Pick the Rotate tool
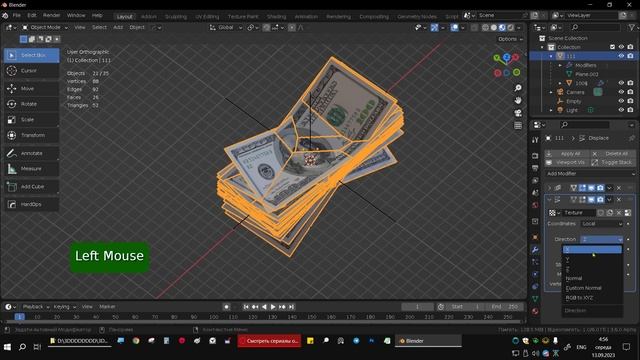The height and width of the screenshot is (360, 640). (x=31, y=104)
